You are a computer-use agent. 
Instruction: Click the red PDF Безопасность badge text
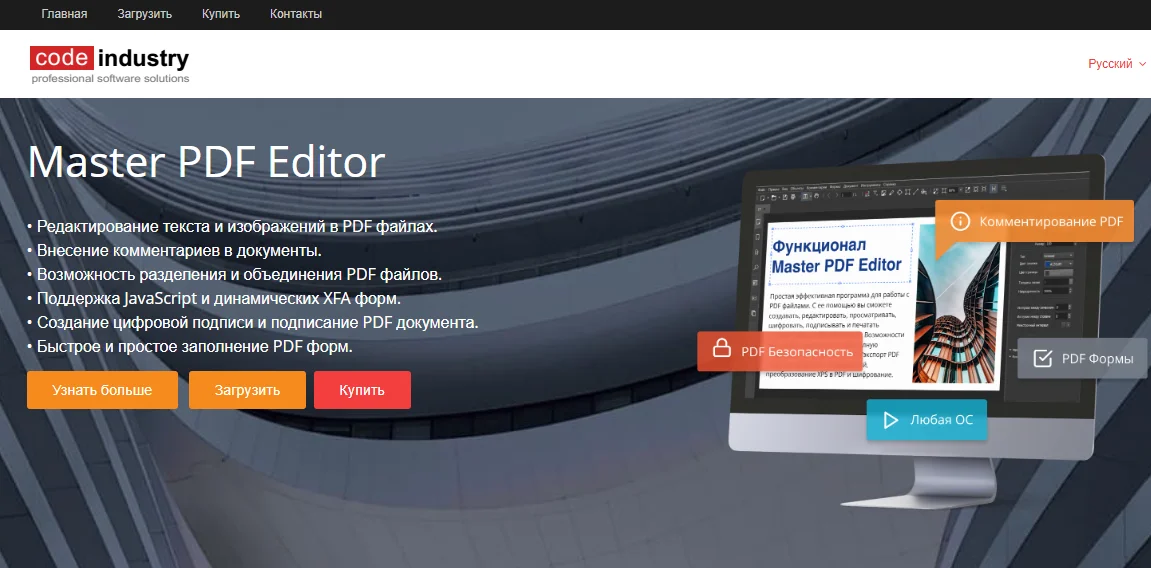[x=797, y=351]
